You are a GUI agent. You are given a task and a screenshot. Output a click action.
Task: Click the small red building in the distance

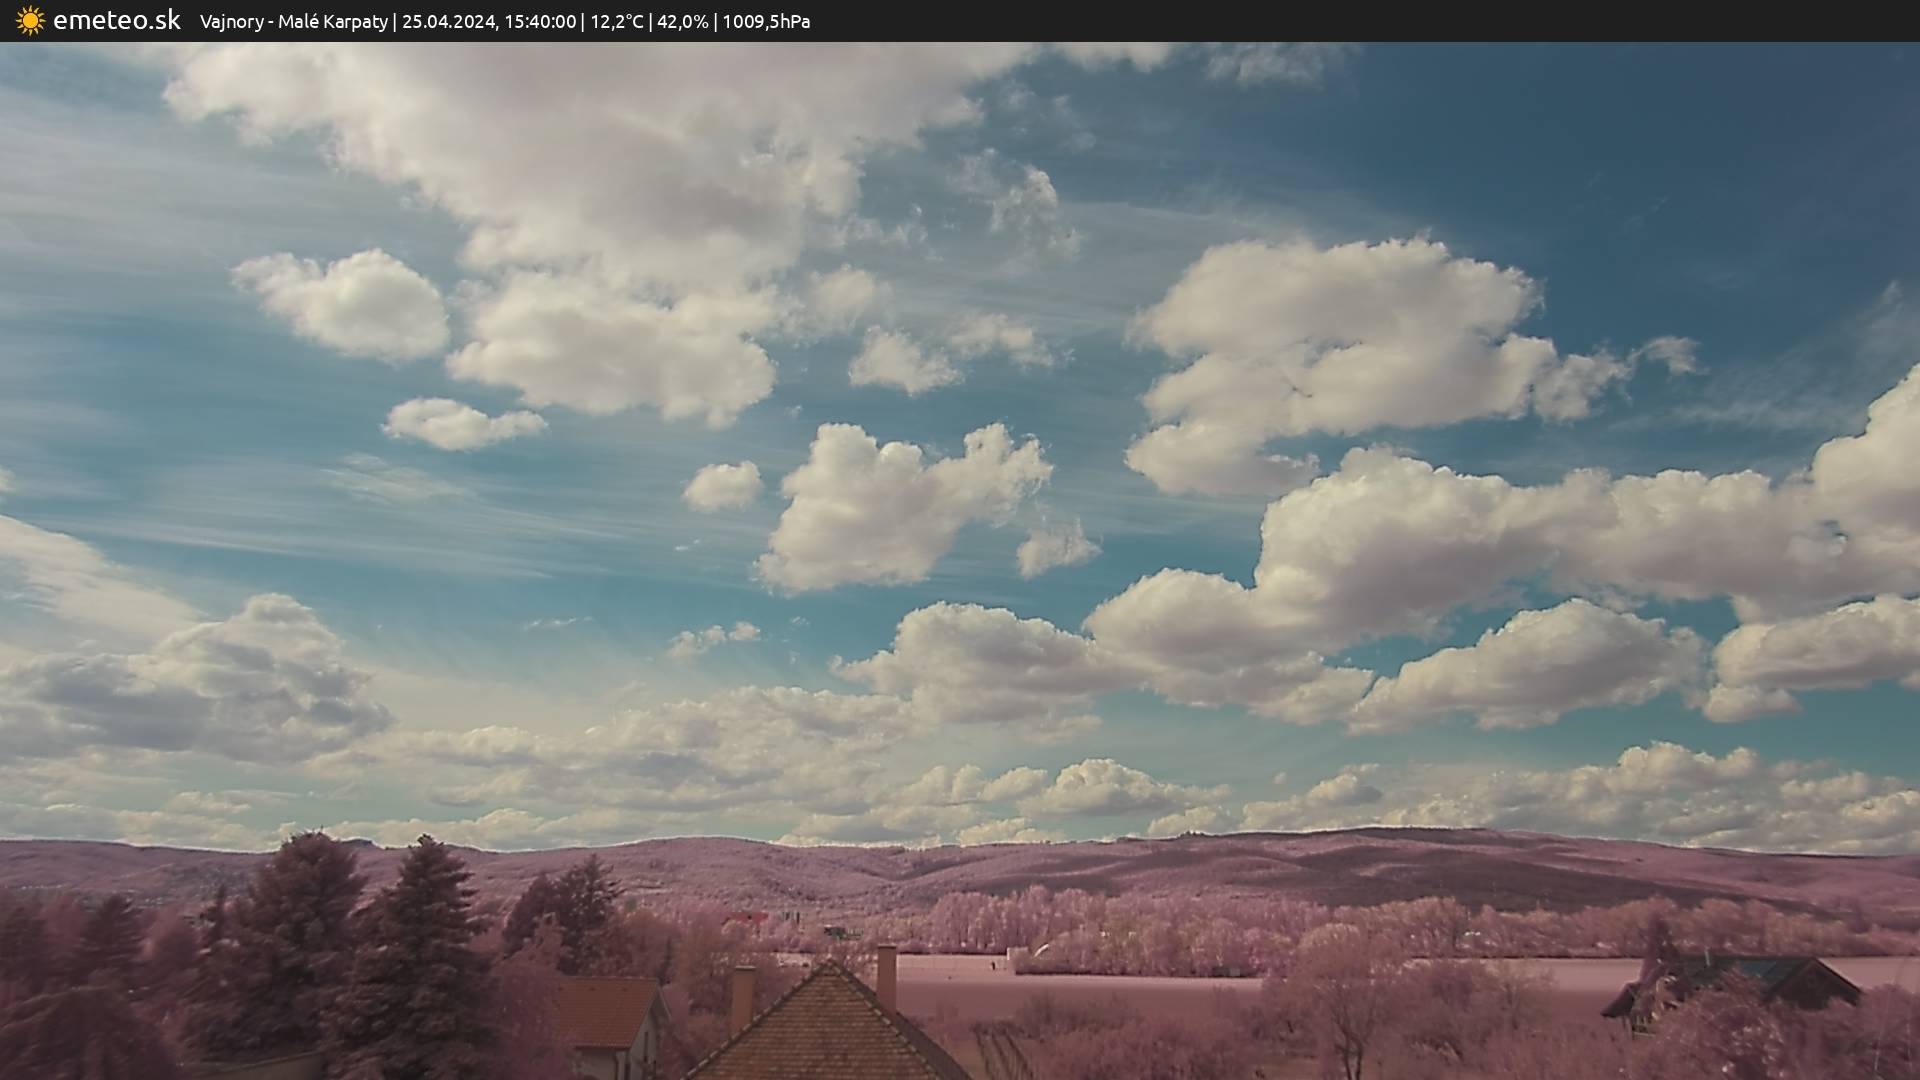(745, 918)
